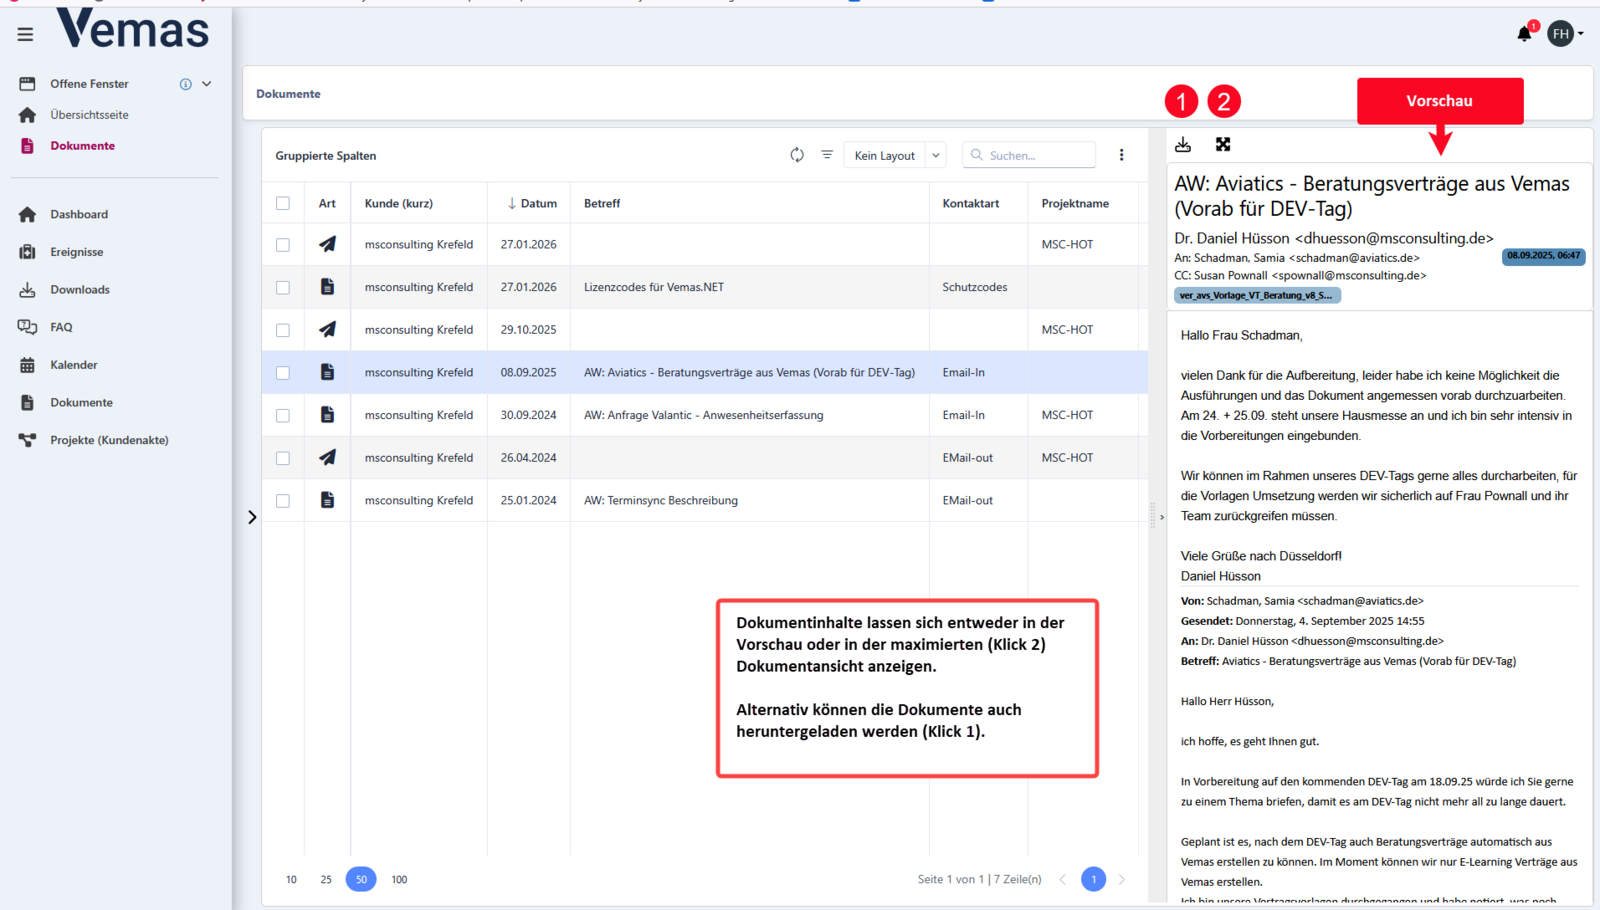Open the ver_avs_Vorlage_VT_Beratung attachment chip
Viewport: 1600px width, 910px height.
[1257, 296]
